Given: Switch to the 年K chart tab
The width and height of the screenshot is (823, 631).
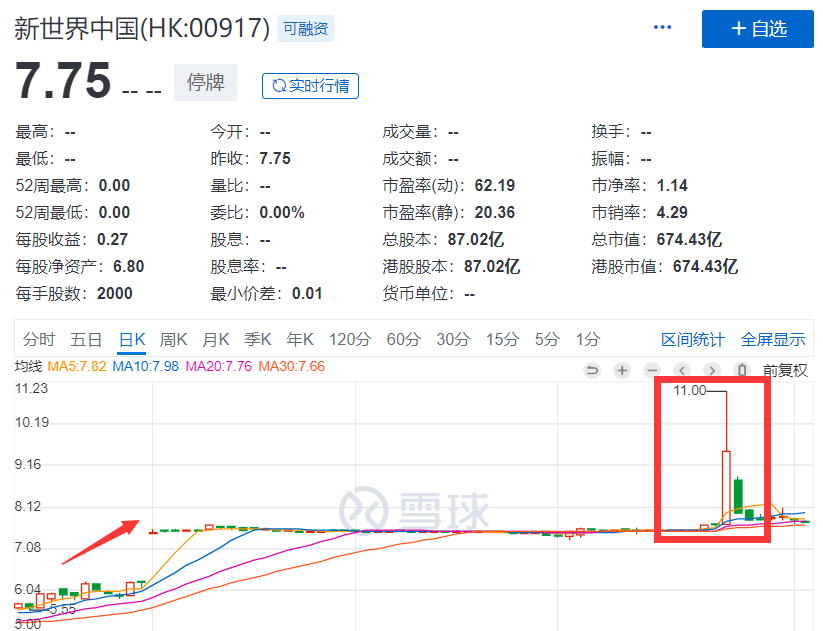Looking at the screenshot, I should [300, 340].
